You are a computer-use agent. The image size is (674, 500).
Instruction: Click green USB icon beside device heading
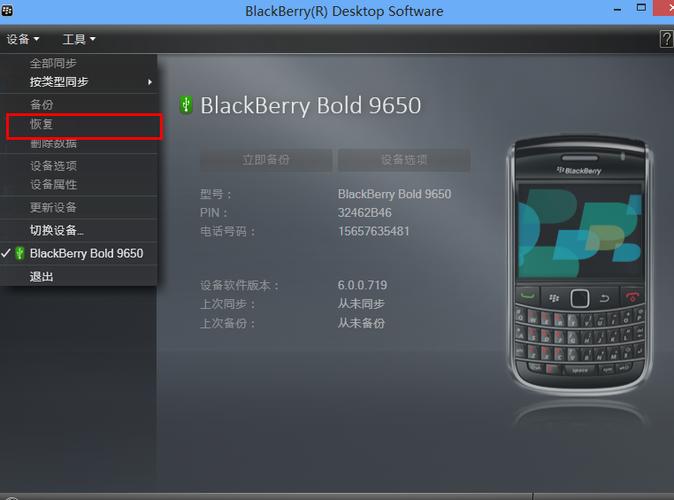[186, 105]
